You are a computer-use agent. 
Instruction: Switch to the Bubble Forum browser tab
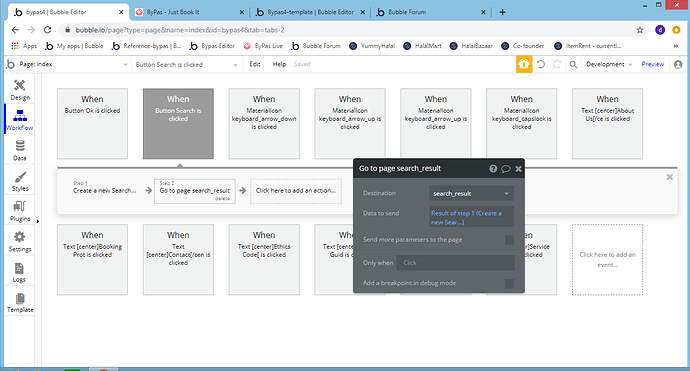click(431, 12)
